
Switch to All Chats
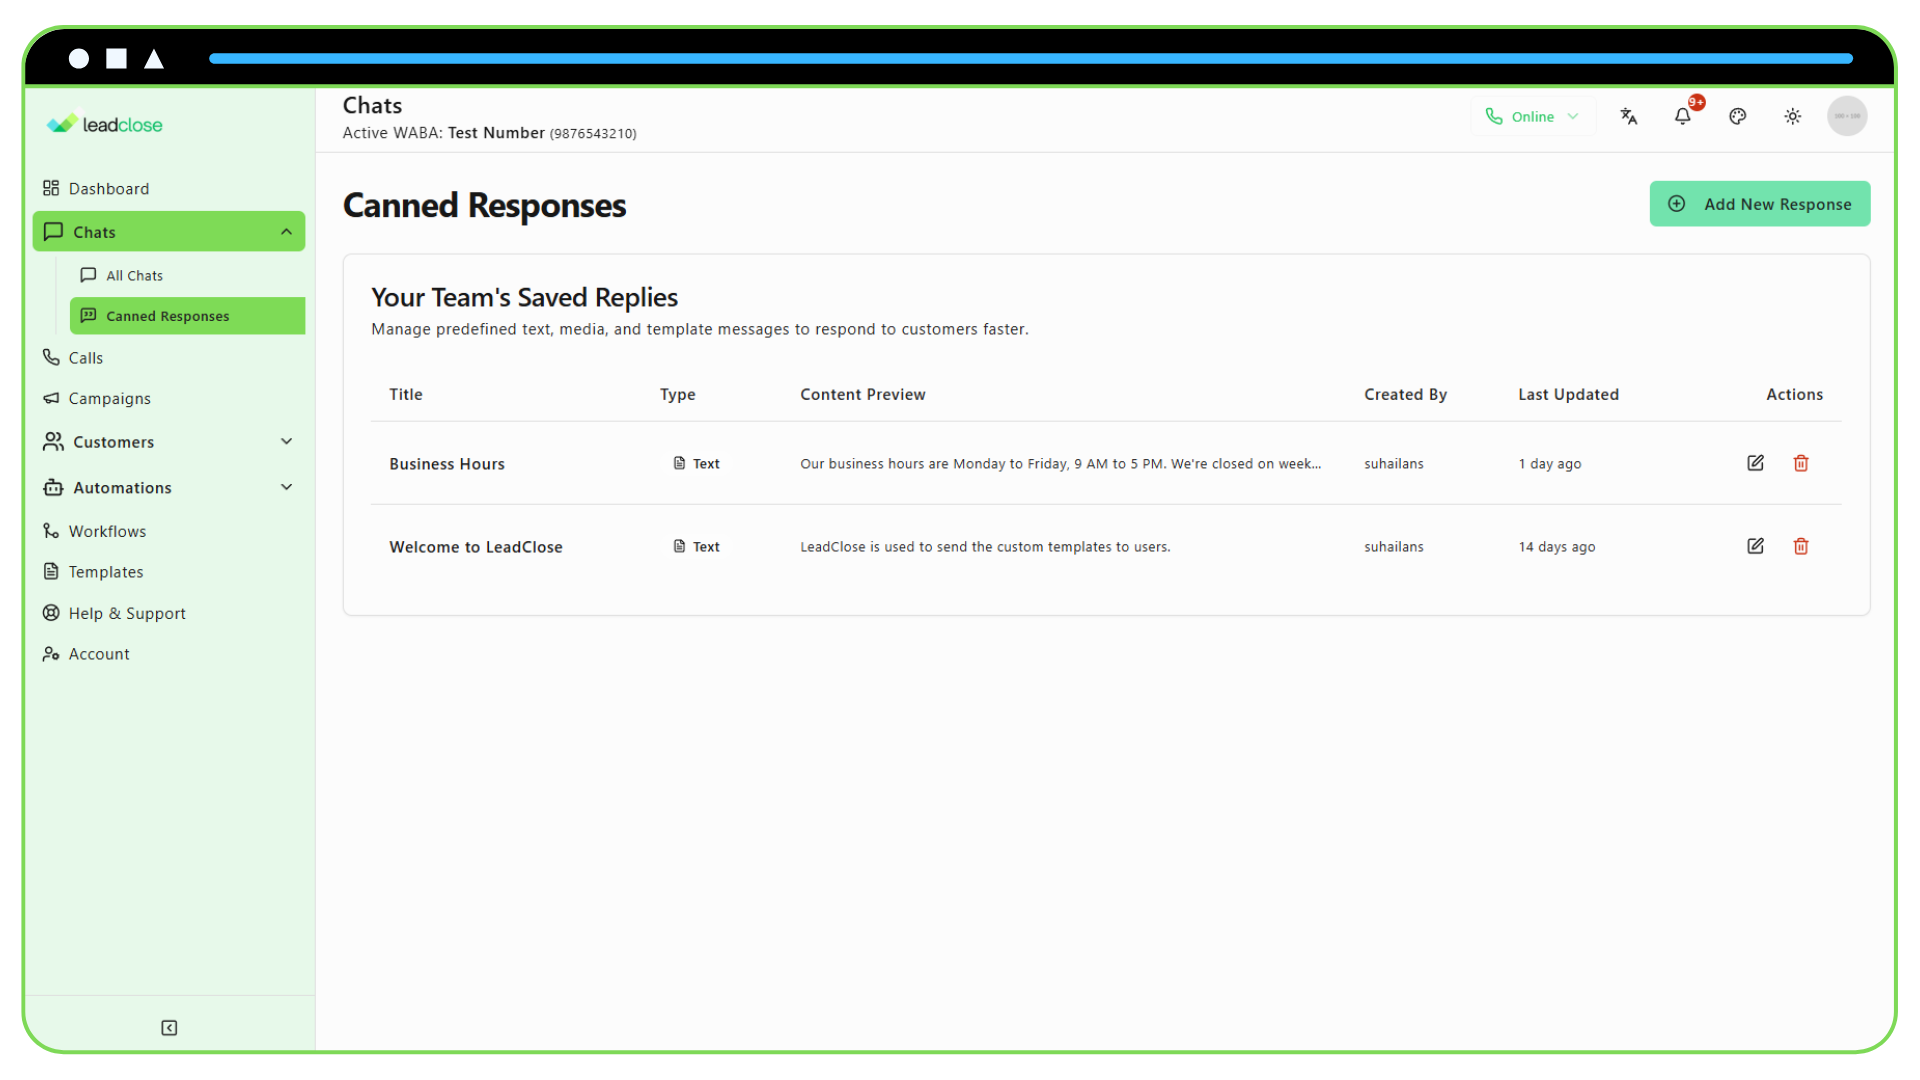(x=134, y=275)
